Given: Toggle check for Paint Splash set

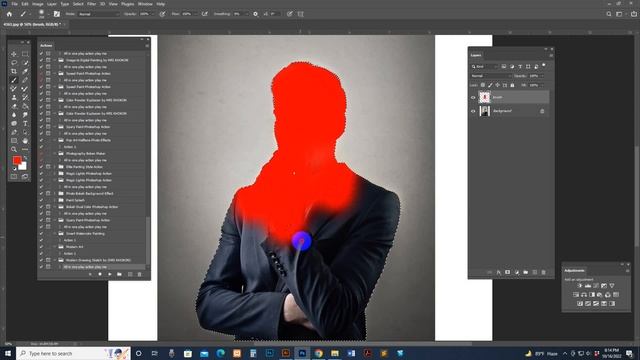Looking at the screenshot, I should coord(41,200).
